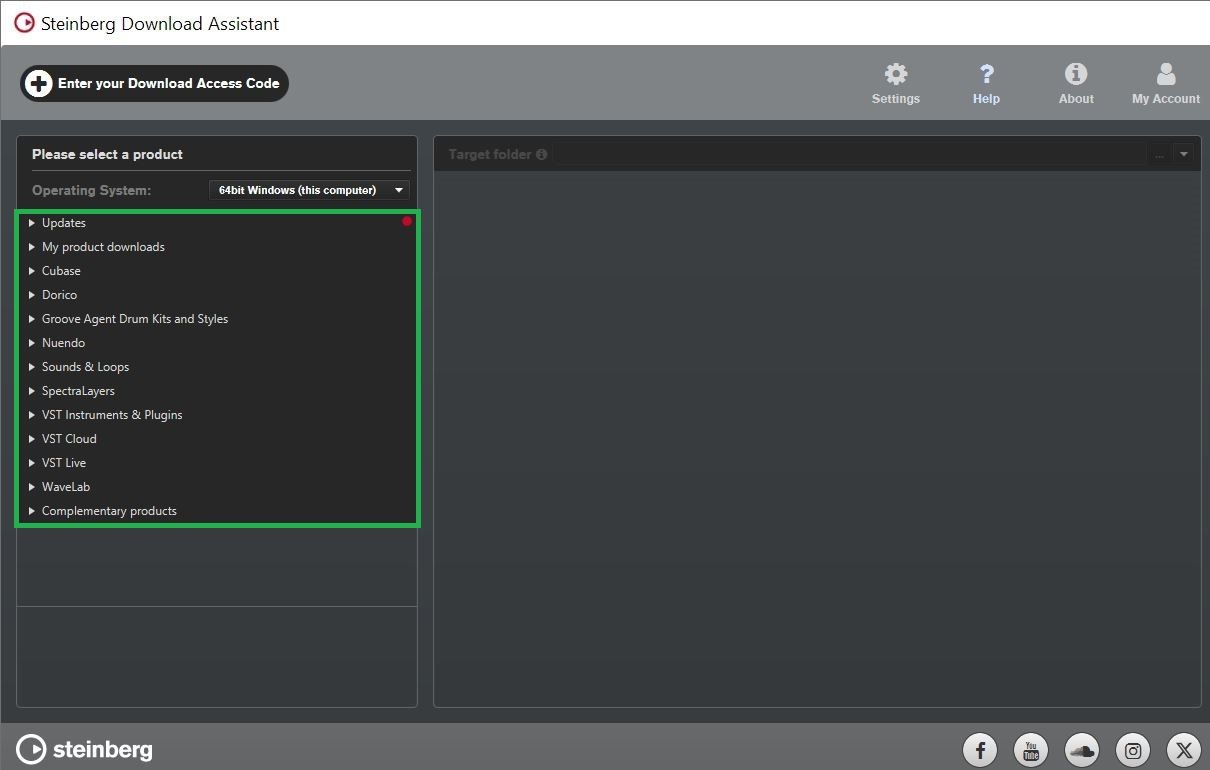The image size is (1210, 770).
Task: Open the SoundCloud icon in the footer
Action: (1082, 749)
